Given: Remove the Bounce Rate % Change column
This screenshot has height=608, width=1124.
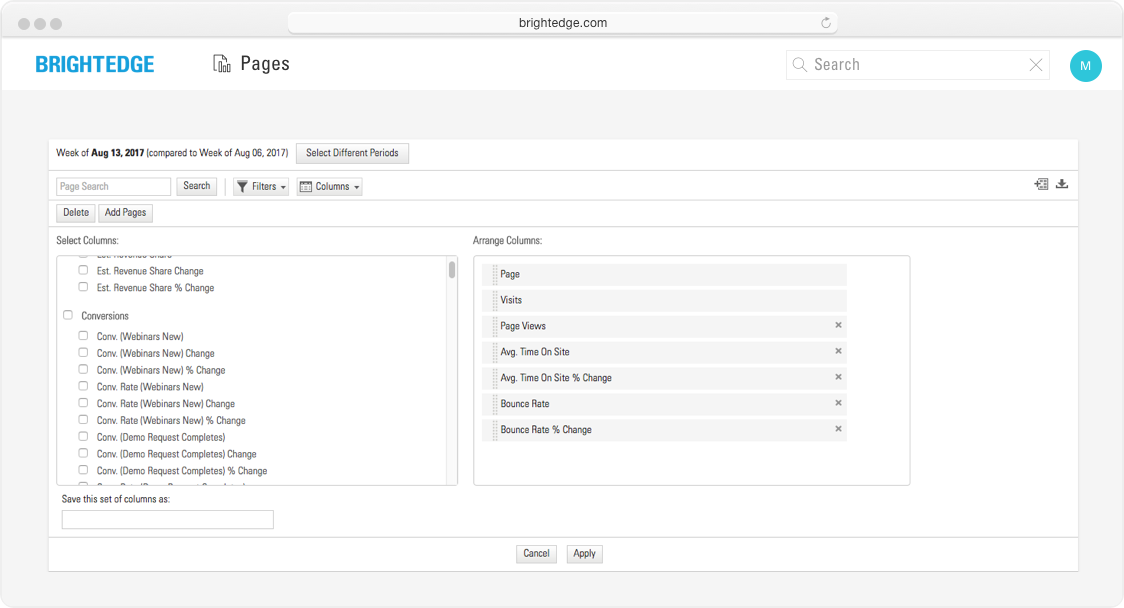Looking at the screenshot, I should pos(838,429).
